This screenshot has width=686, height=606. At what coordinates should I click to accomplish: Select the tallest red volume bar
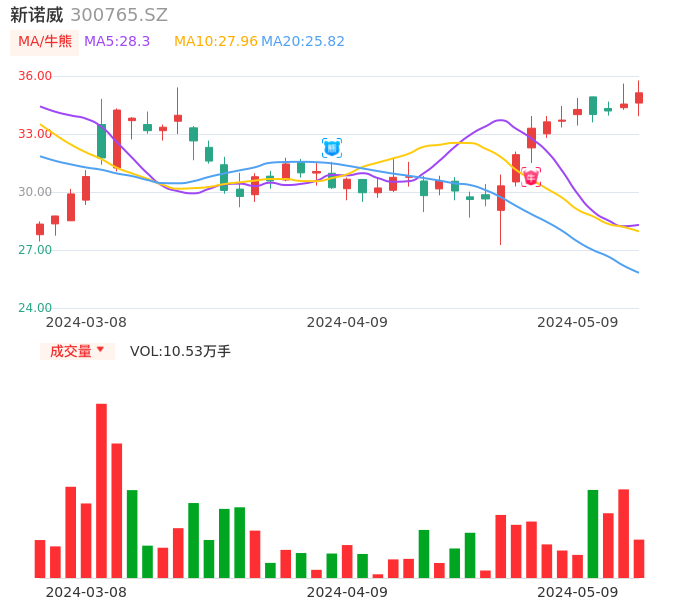[x=101, y=490]
